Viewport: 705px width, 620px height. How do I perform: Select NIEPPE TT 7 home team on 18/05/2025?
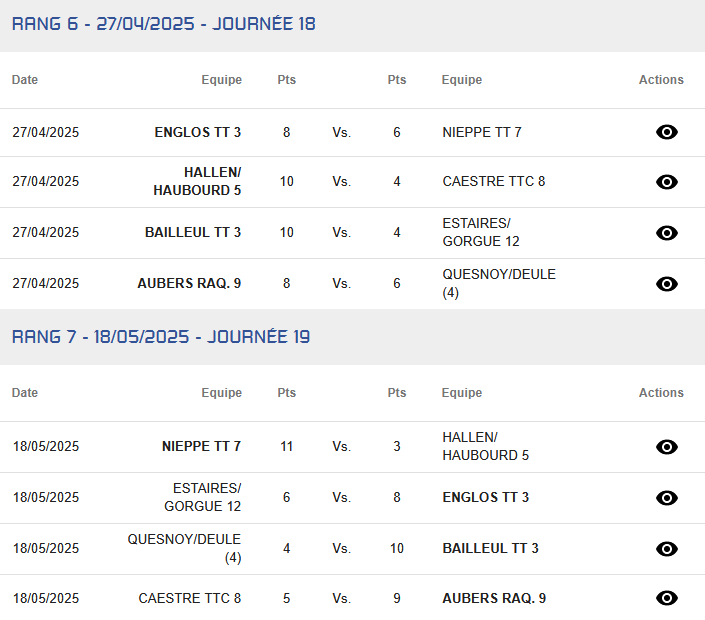click(x=201, y=447)
